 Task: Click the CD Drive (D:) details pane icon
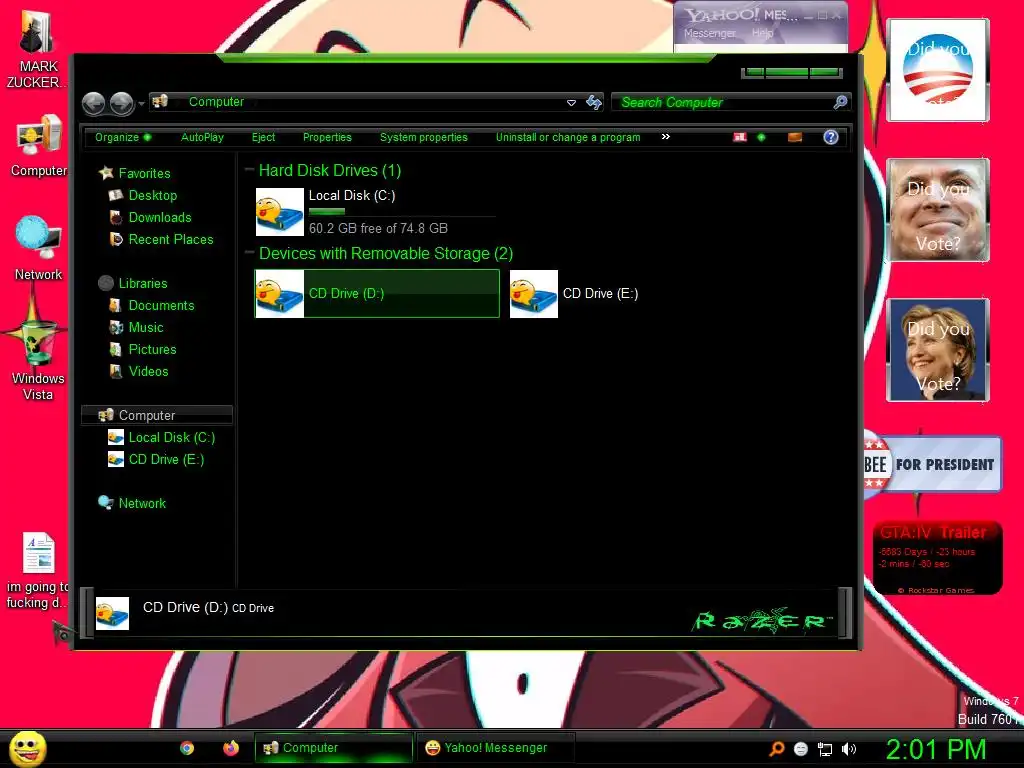[x=112, y=613]
